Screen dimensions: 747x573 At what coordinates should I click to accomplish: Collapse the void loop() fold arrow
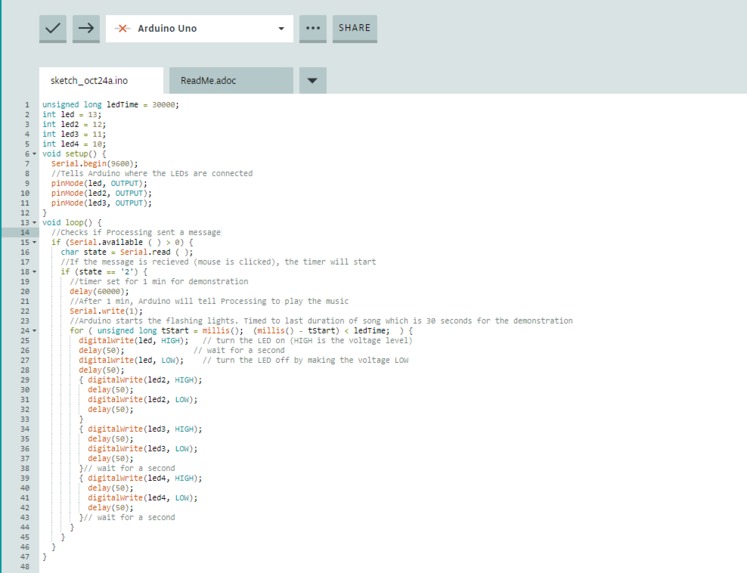click(x=34, y=222)
